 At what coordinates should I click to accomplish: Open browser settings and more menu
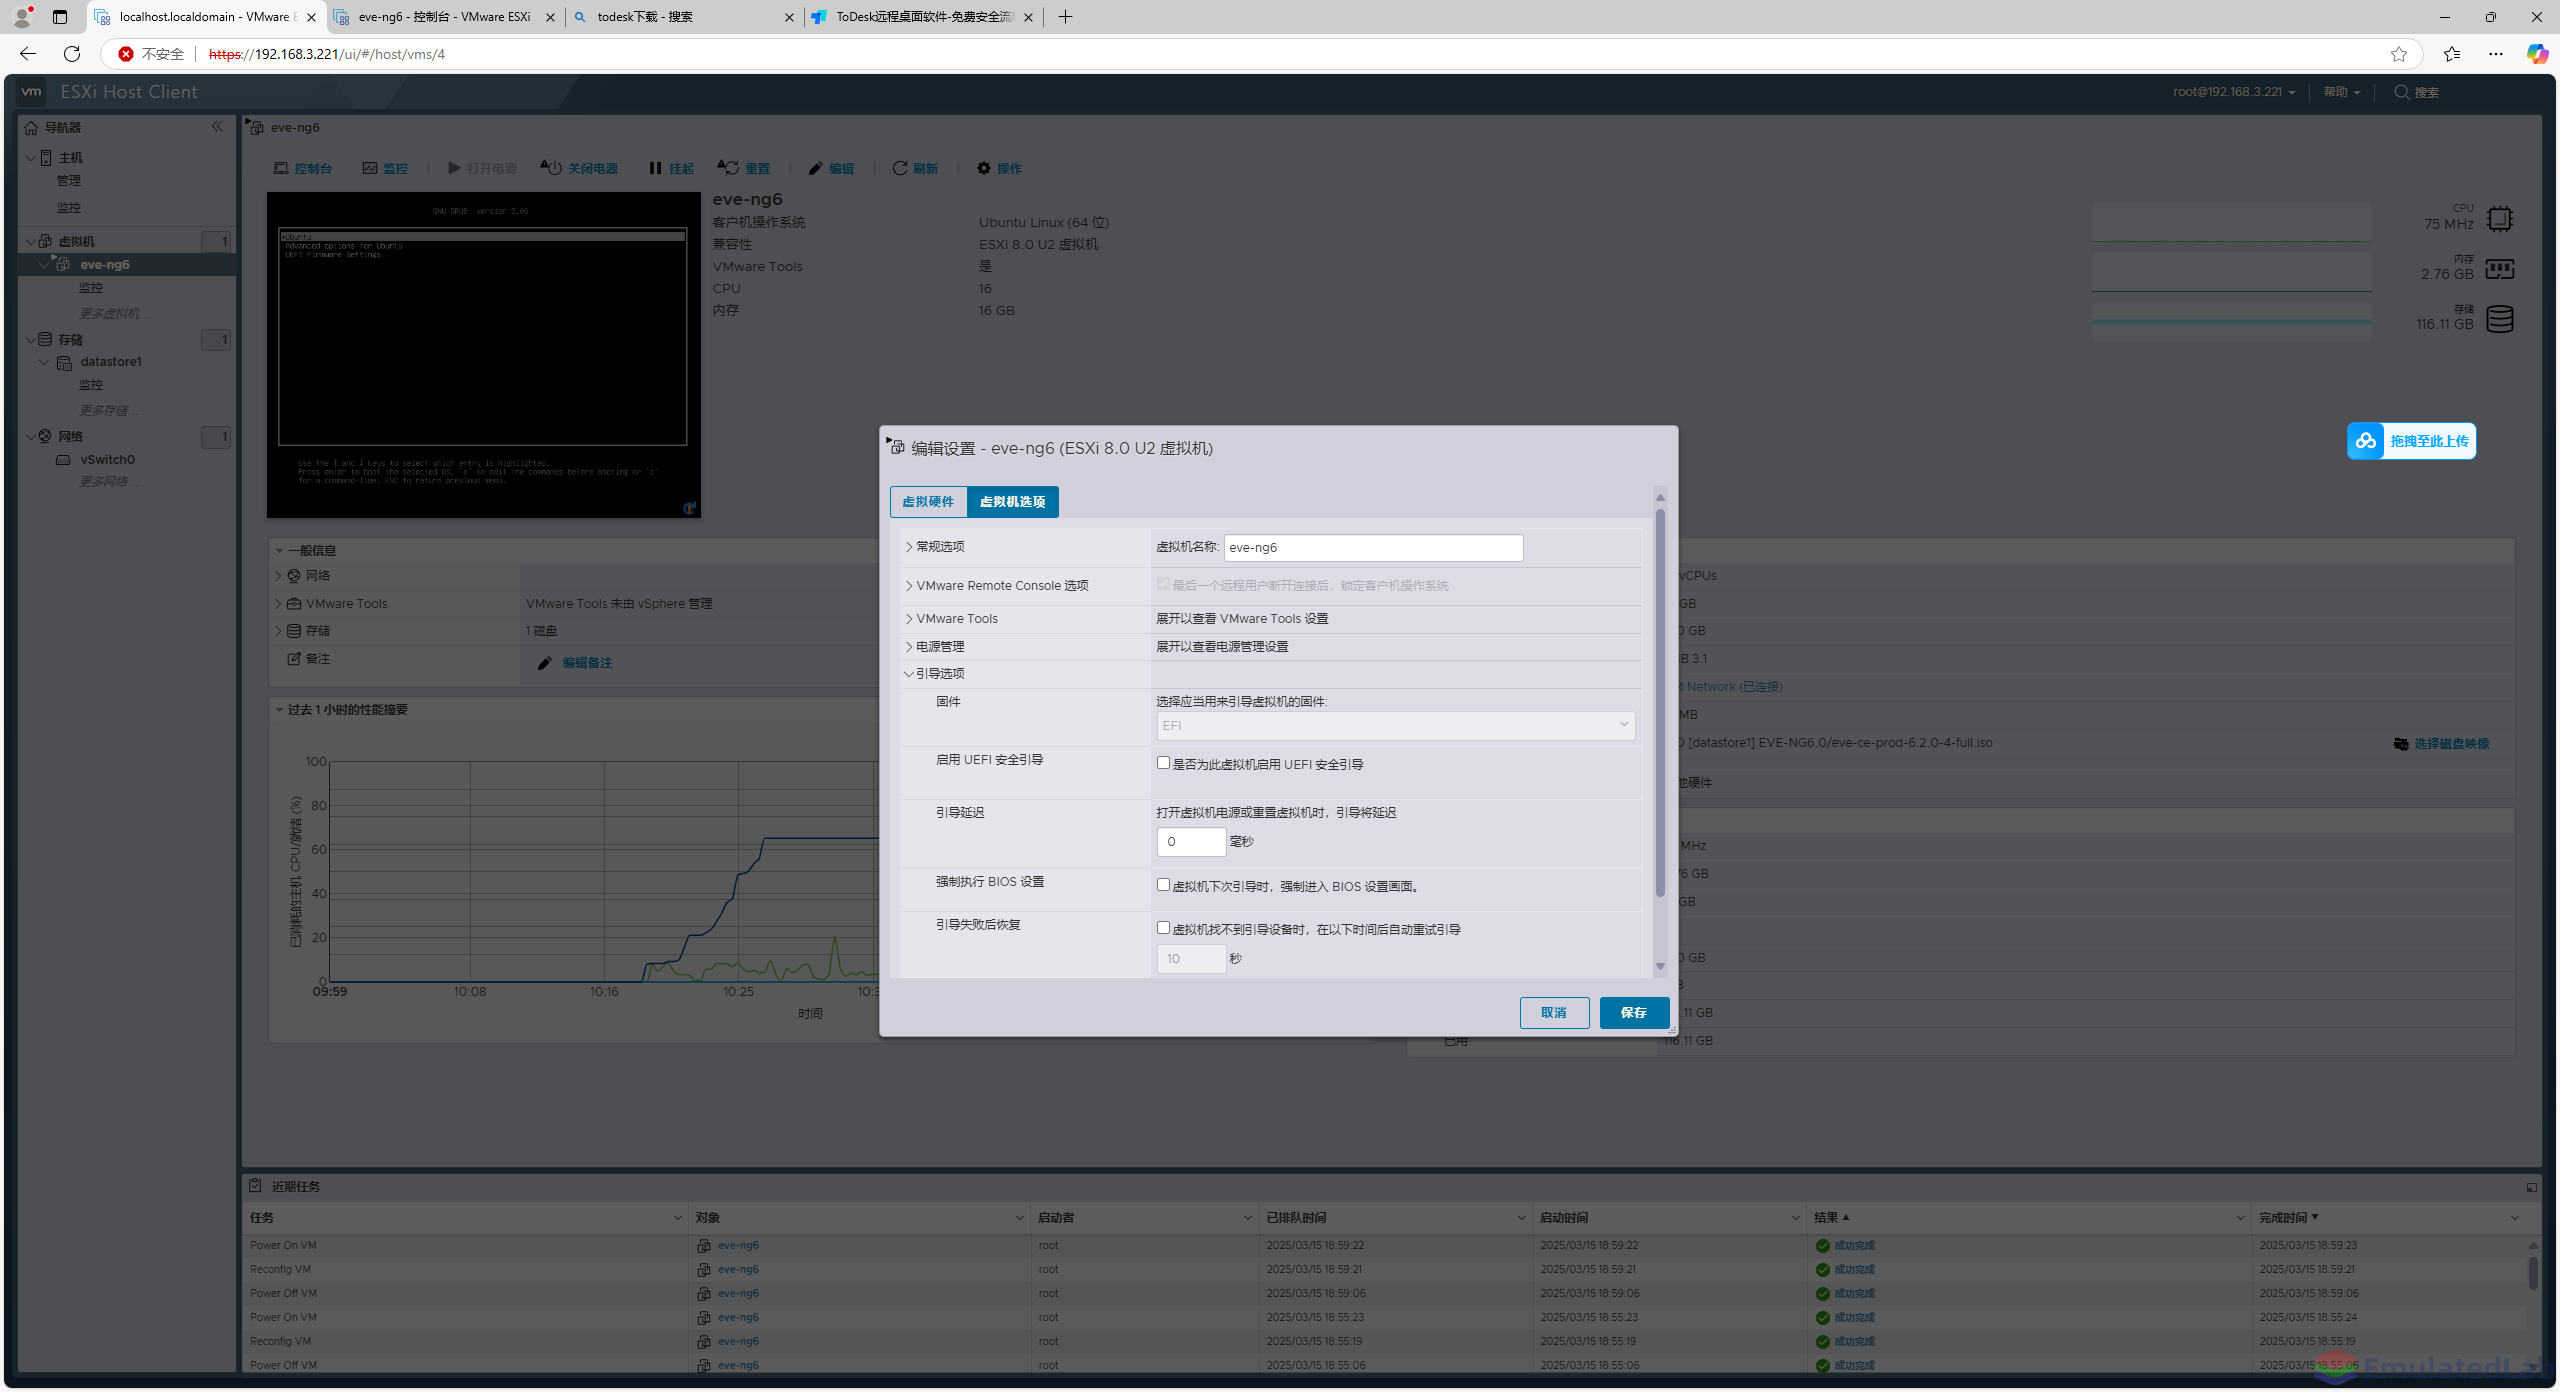[x=2496, y=54]
